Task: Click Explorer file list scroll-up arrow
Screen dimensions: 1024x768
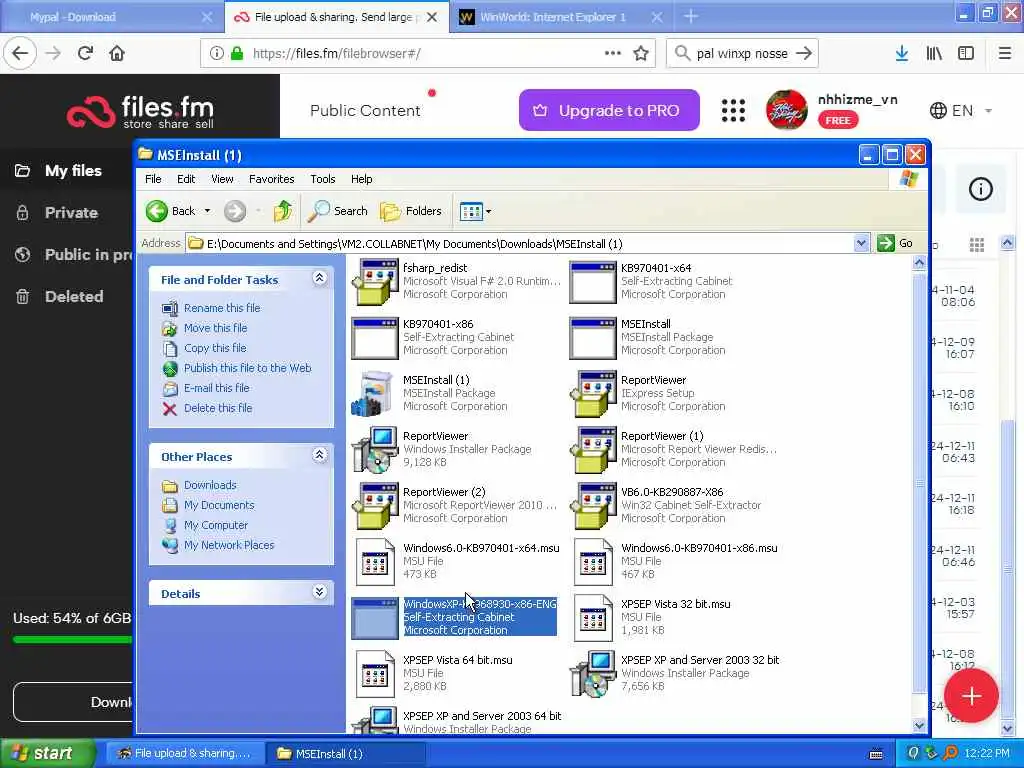Action: (x=920, y=263)
